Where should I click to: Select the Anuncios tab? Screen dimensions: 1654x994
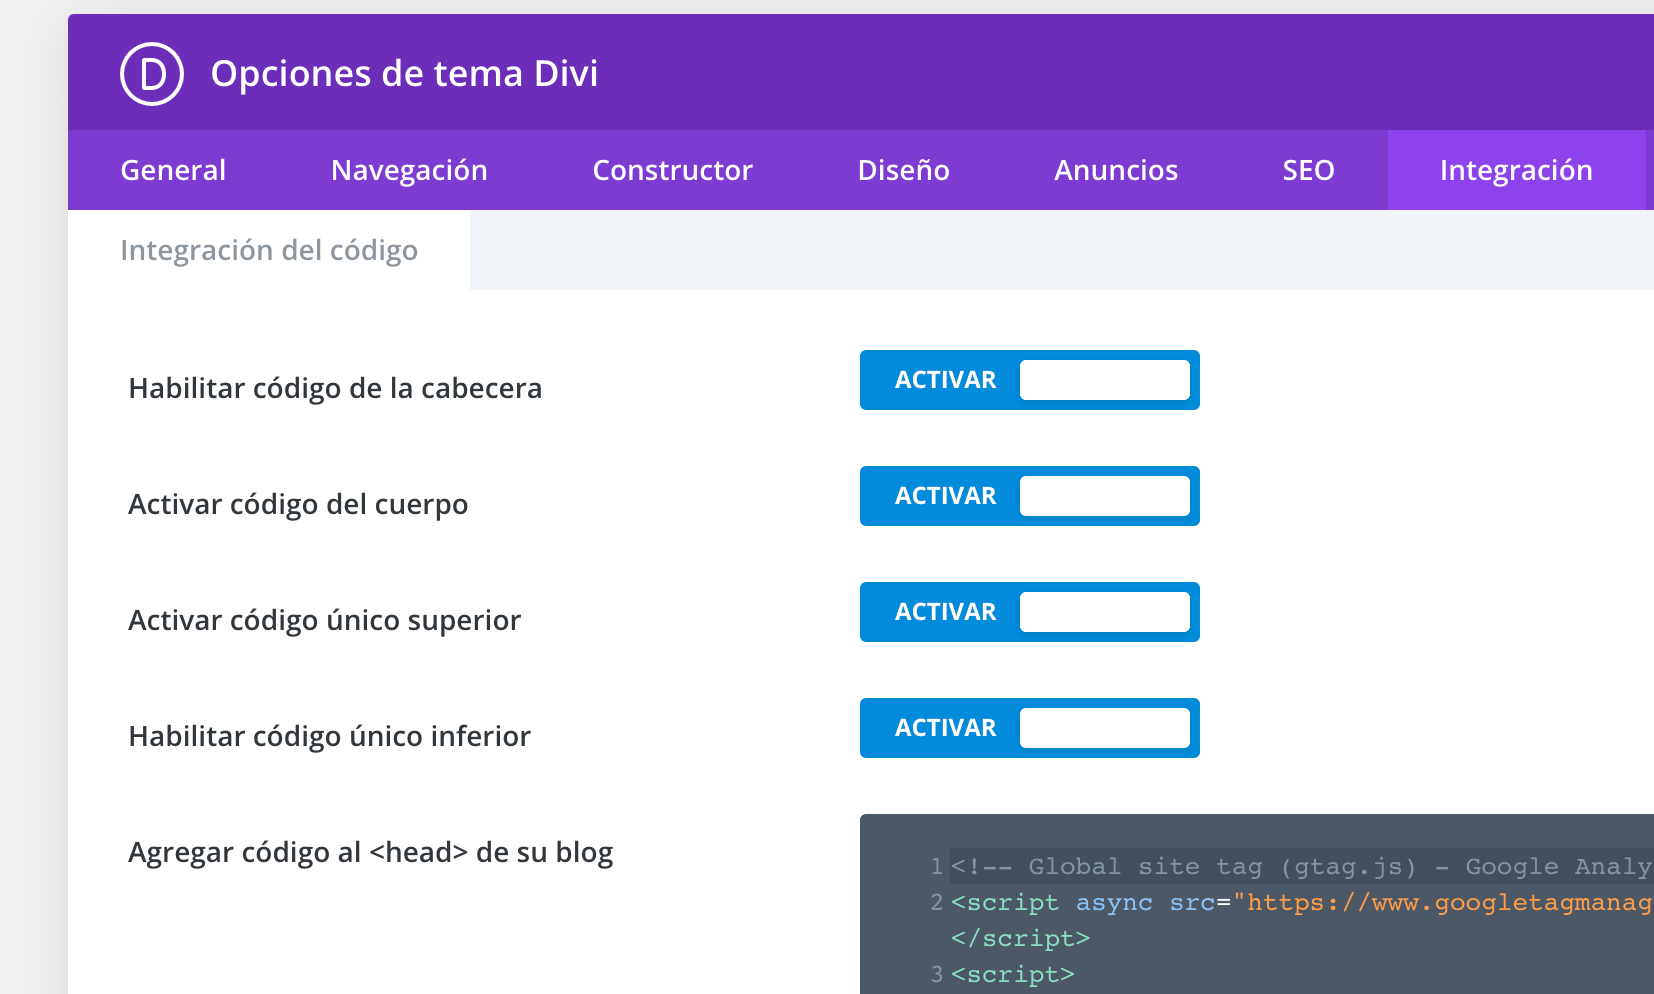point(1116,170)
